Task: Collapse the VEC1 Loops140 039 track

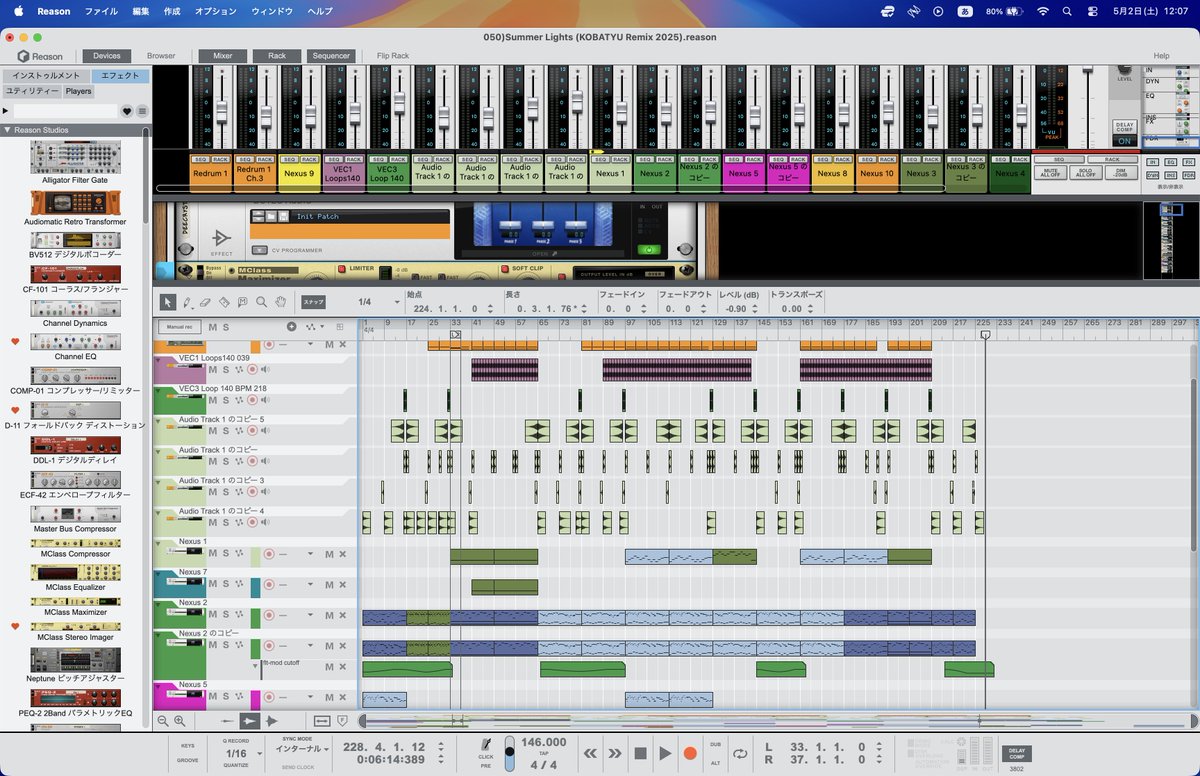Action: (x=158, y=358)
